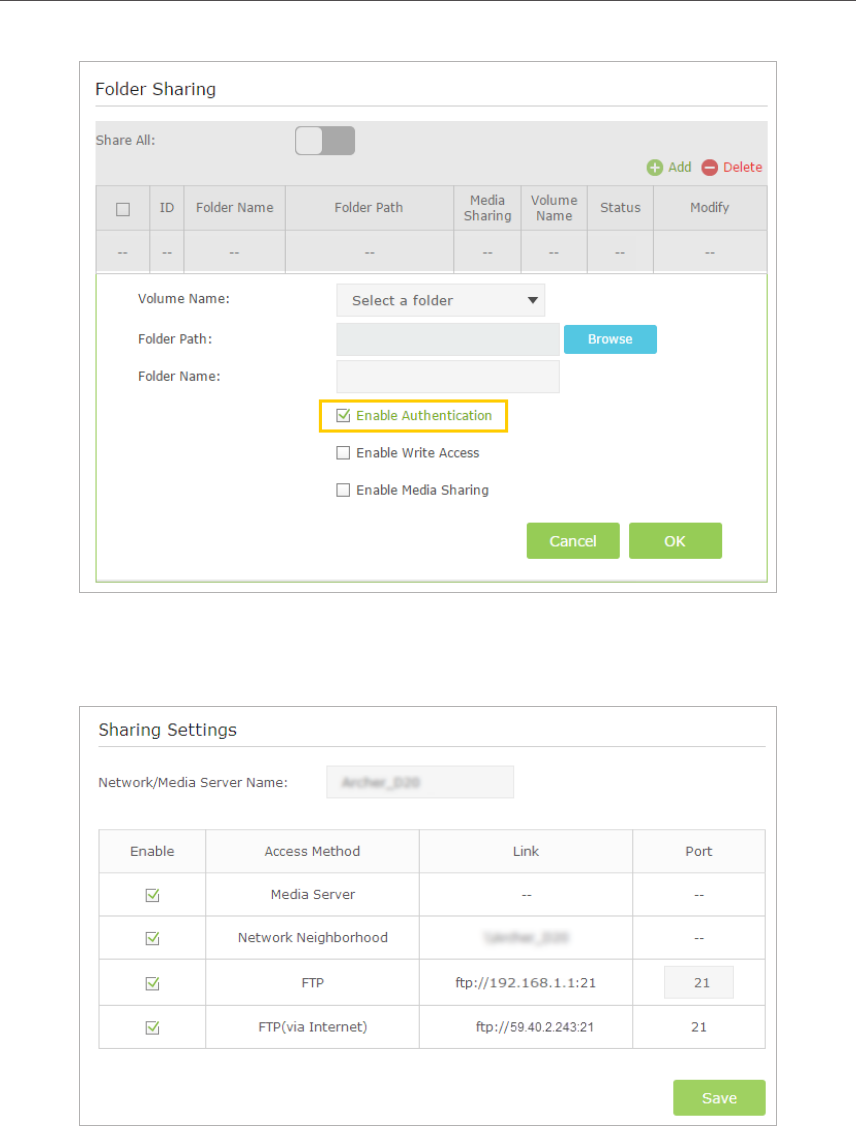Screen dimensions: 856x1126
Task: Save the sharing settings
Action: click(x=718, y=1098)
